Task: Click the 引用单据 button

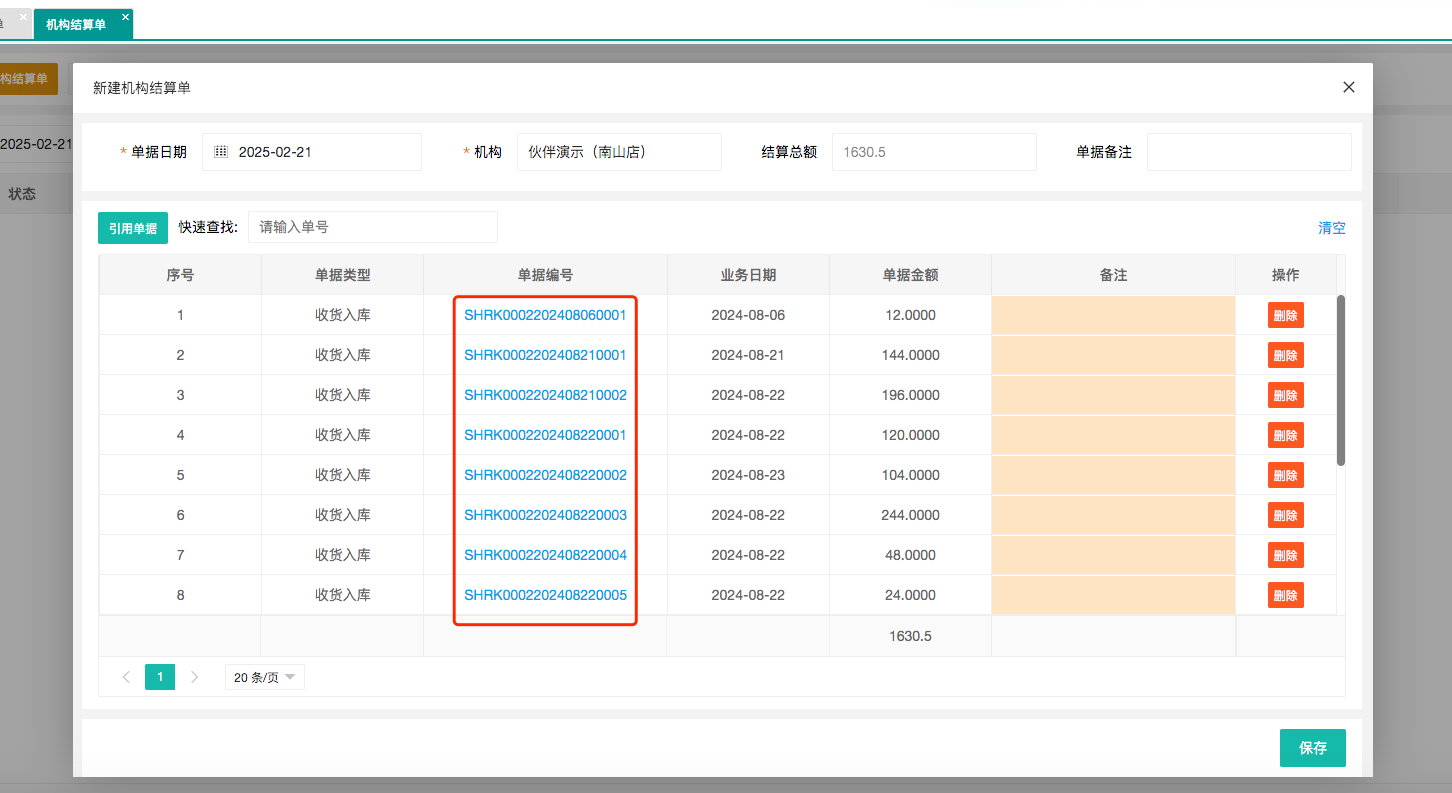Action: coord(133,228)
